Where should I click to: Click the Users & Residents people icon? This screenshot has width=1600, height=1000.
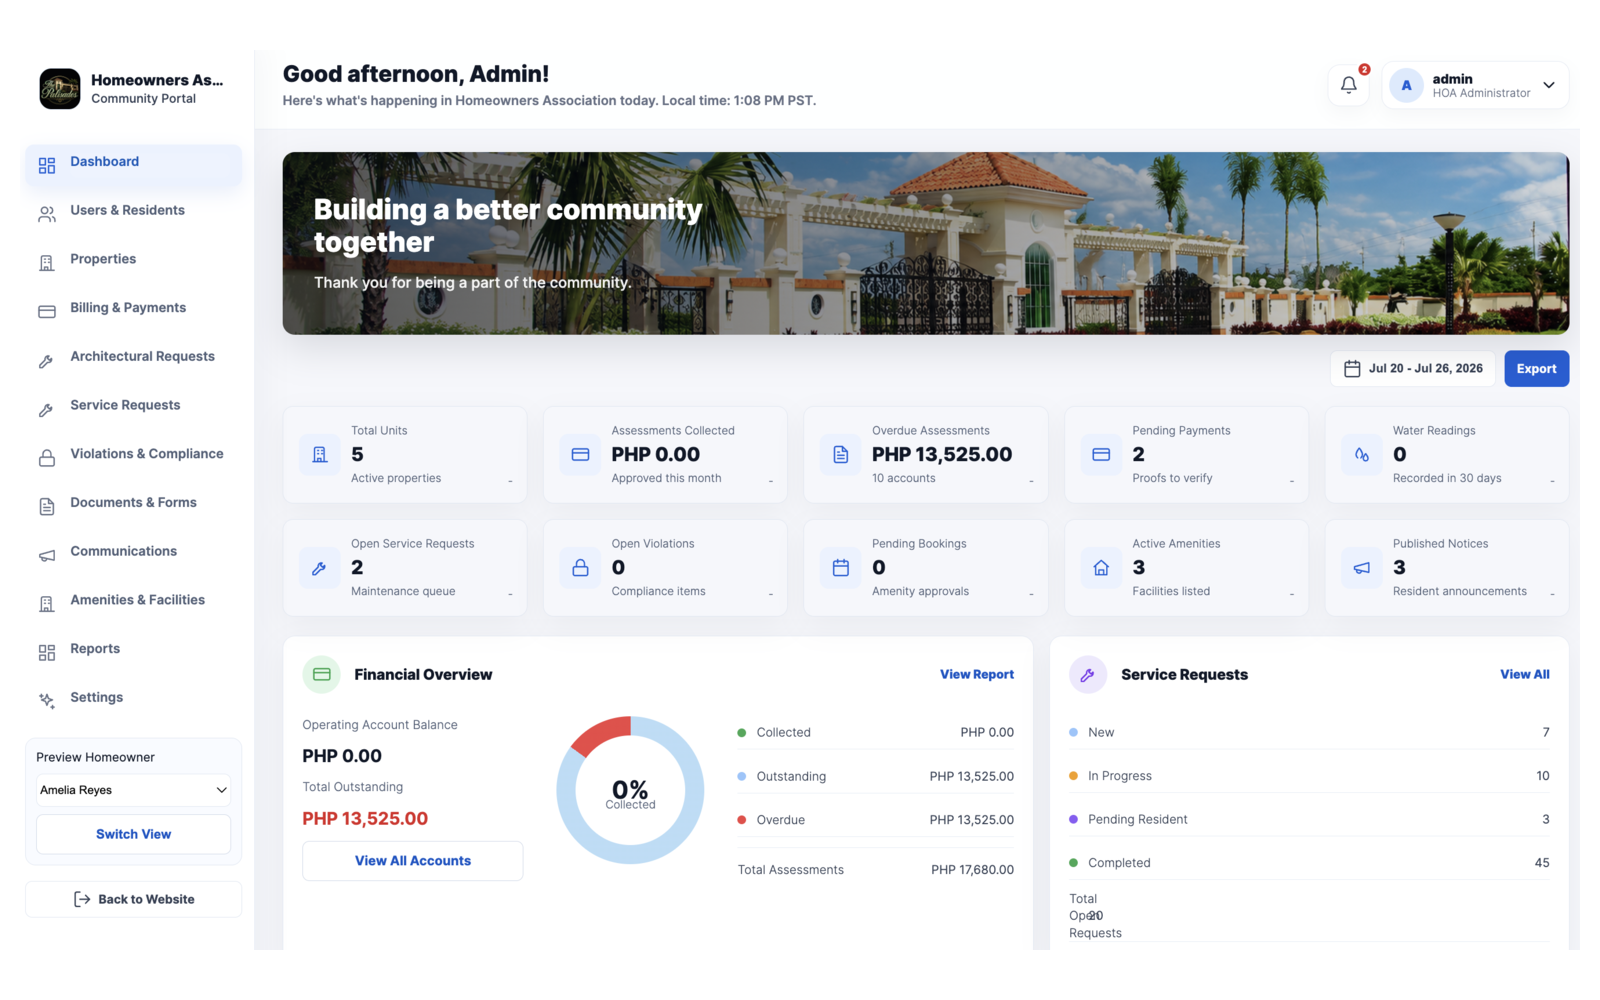click(x=47, y=214)
